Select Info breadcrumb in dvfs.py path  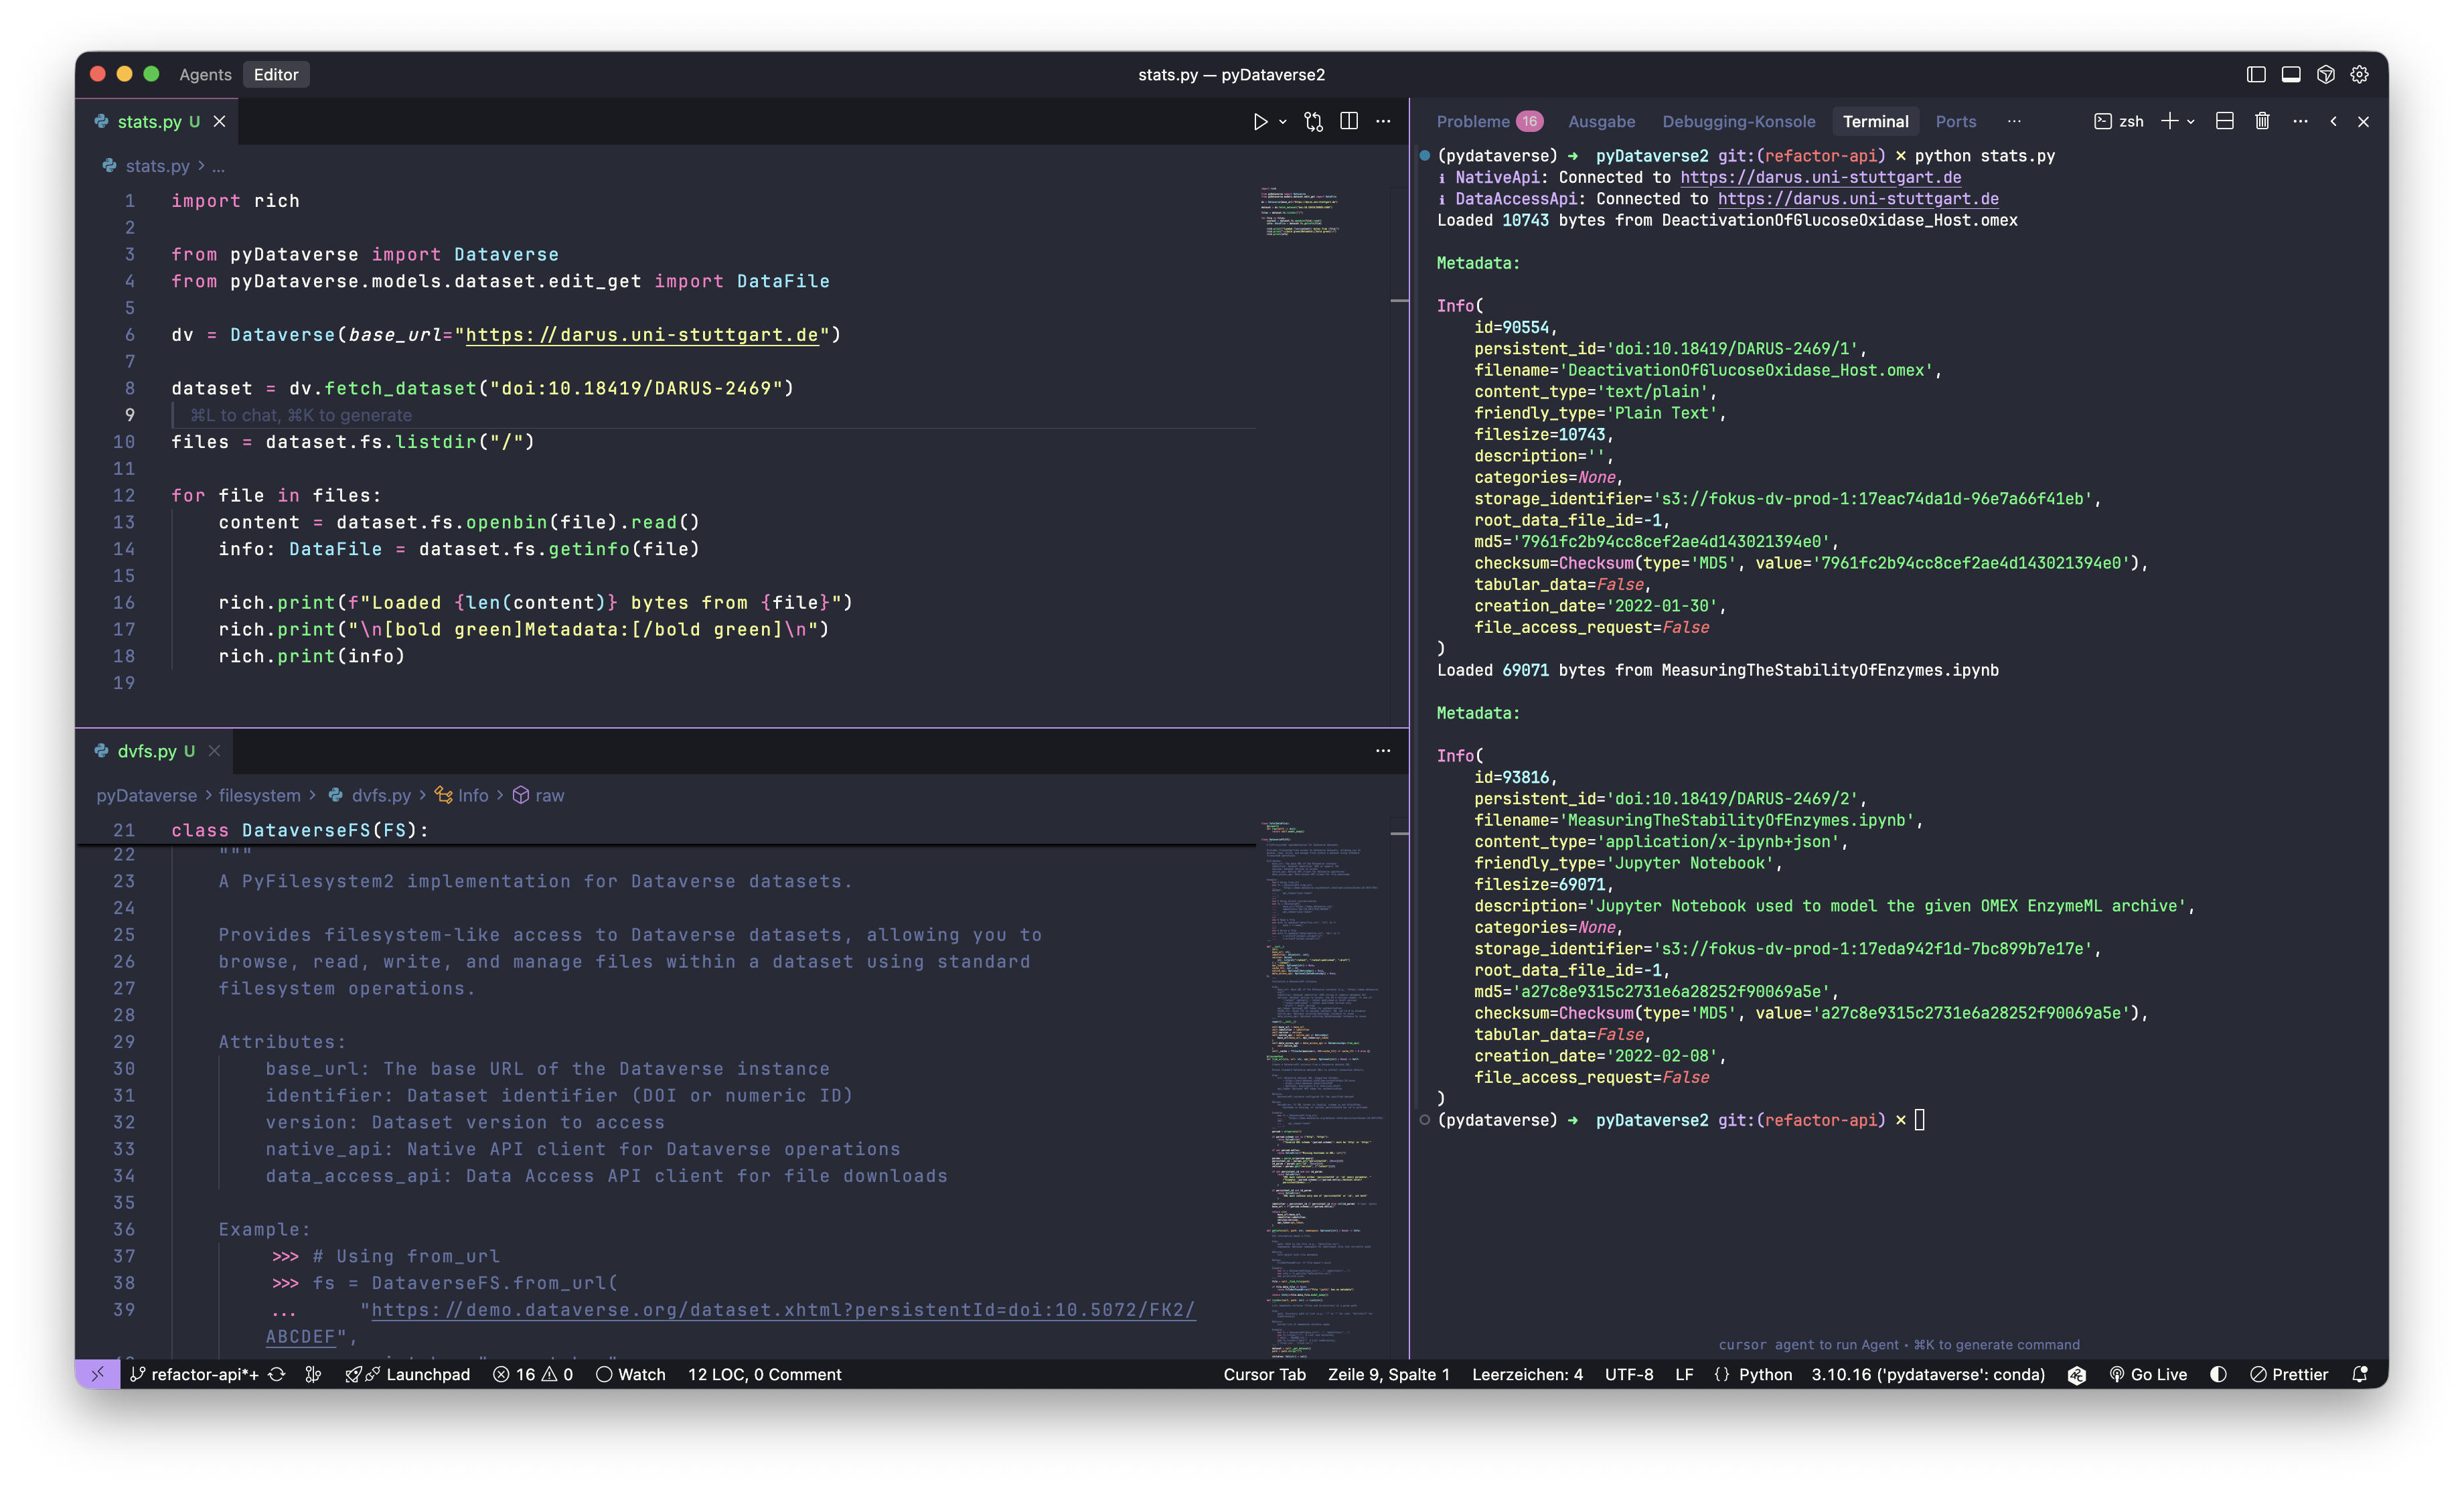pos(472,795)
